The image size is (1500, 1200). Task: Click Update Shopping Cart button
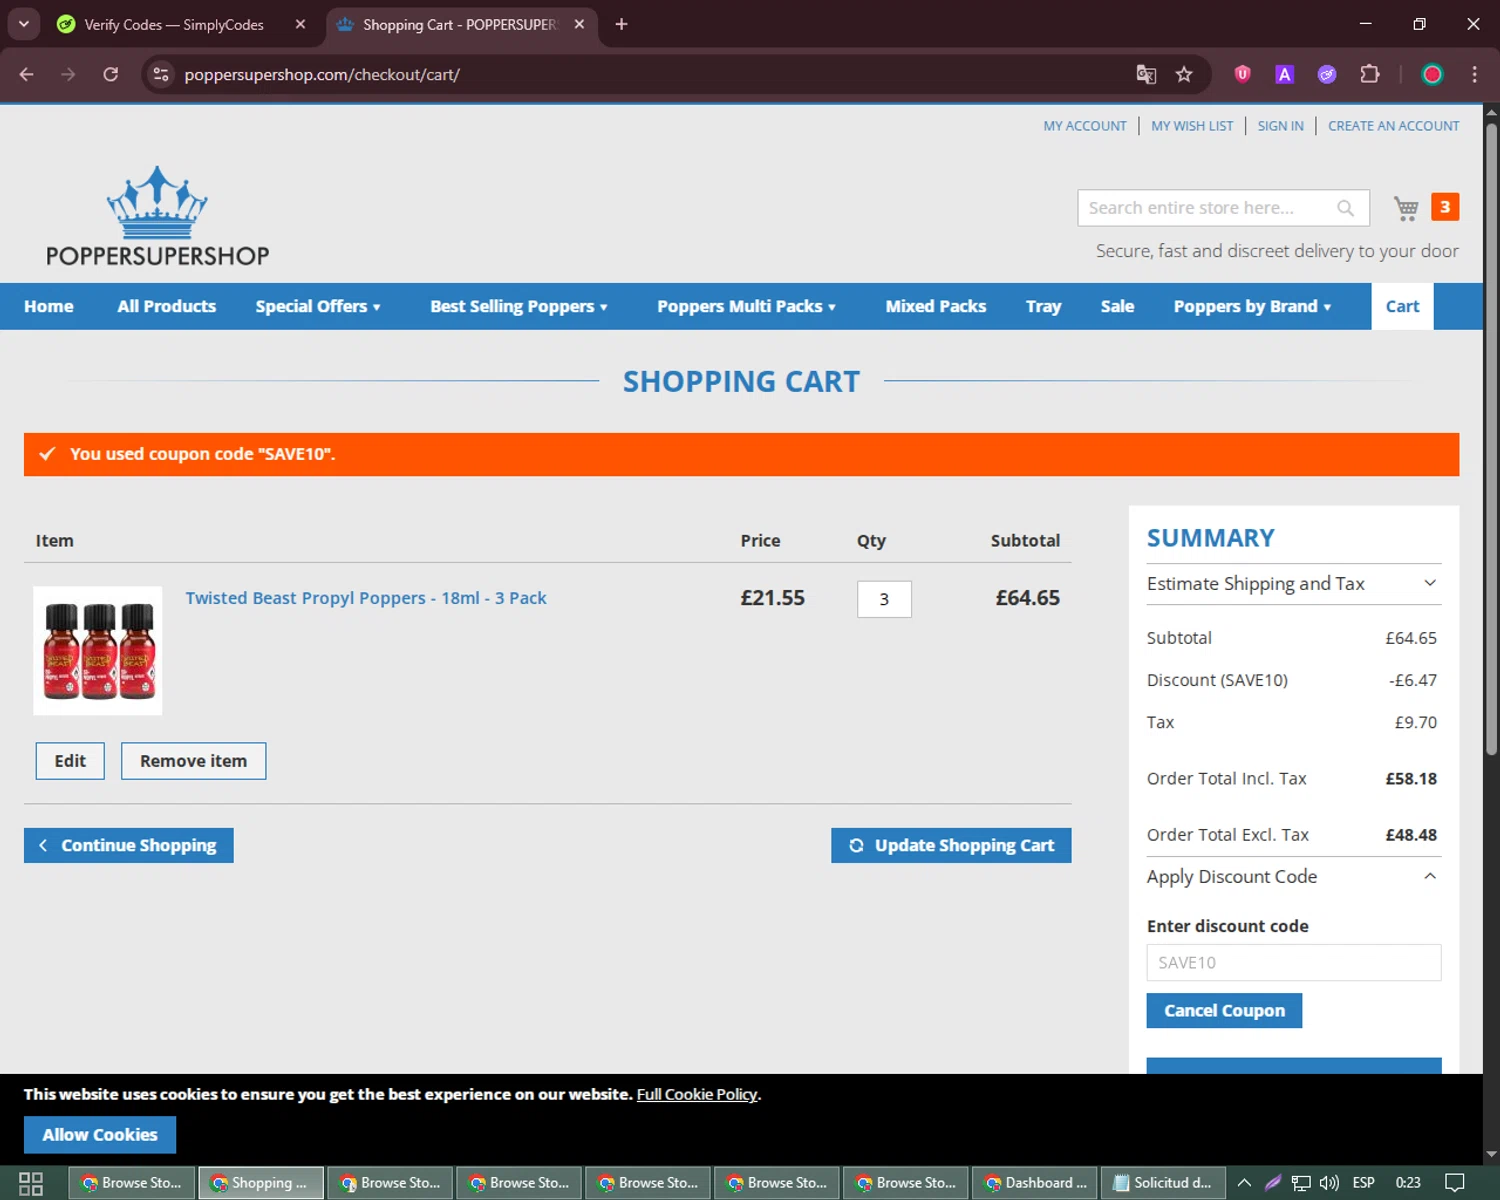[x=951, y=845]
